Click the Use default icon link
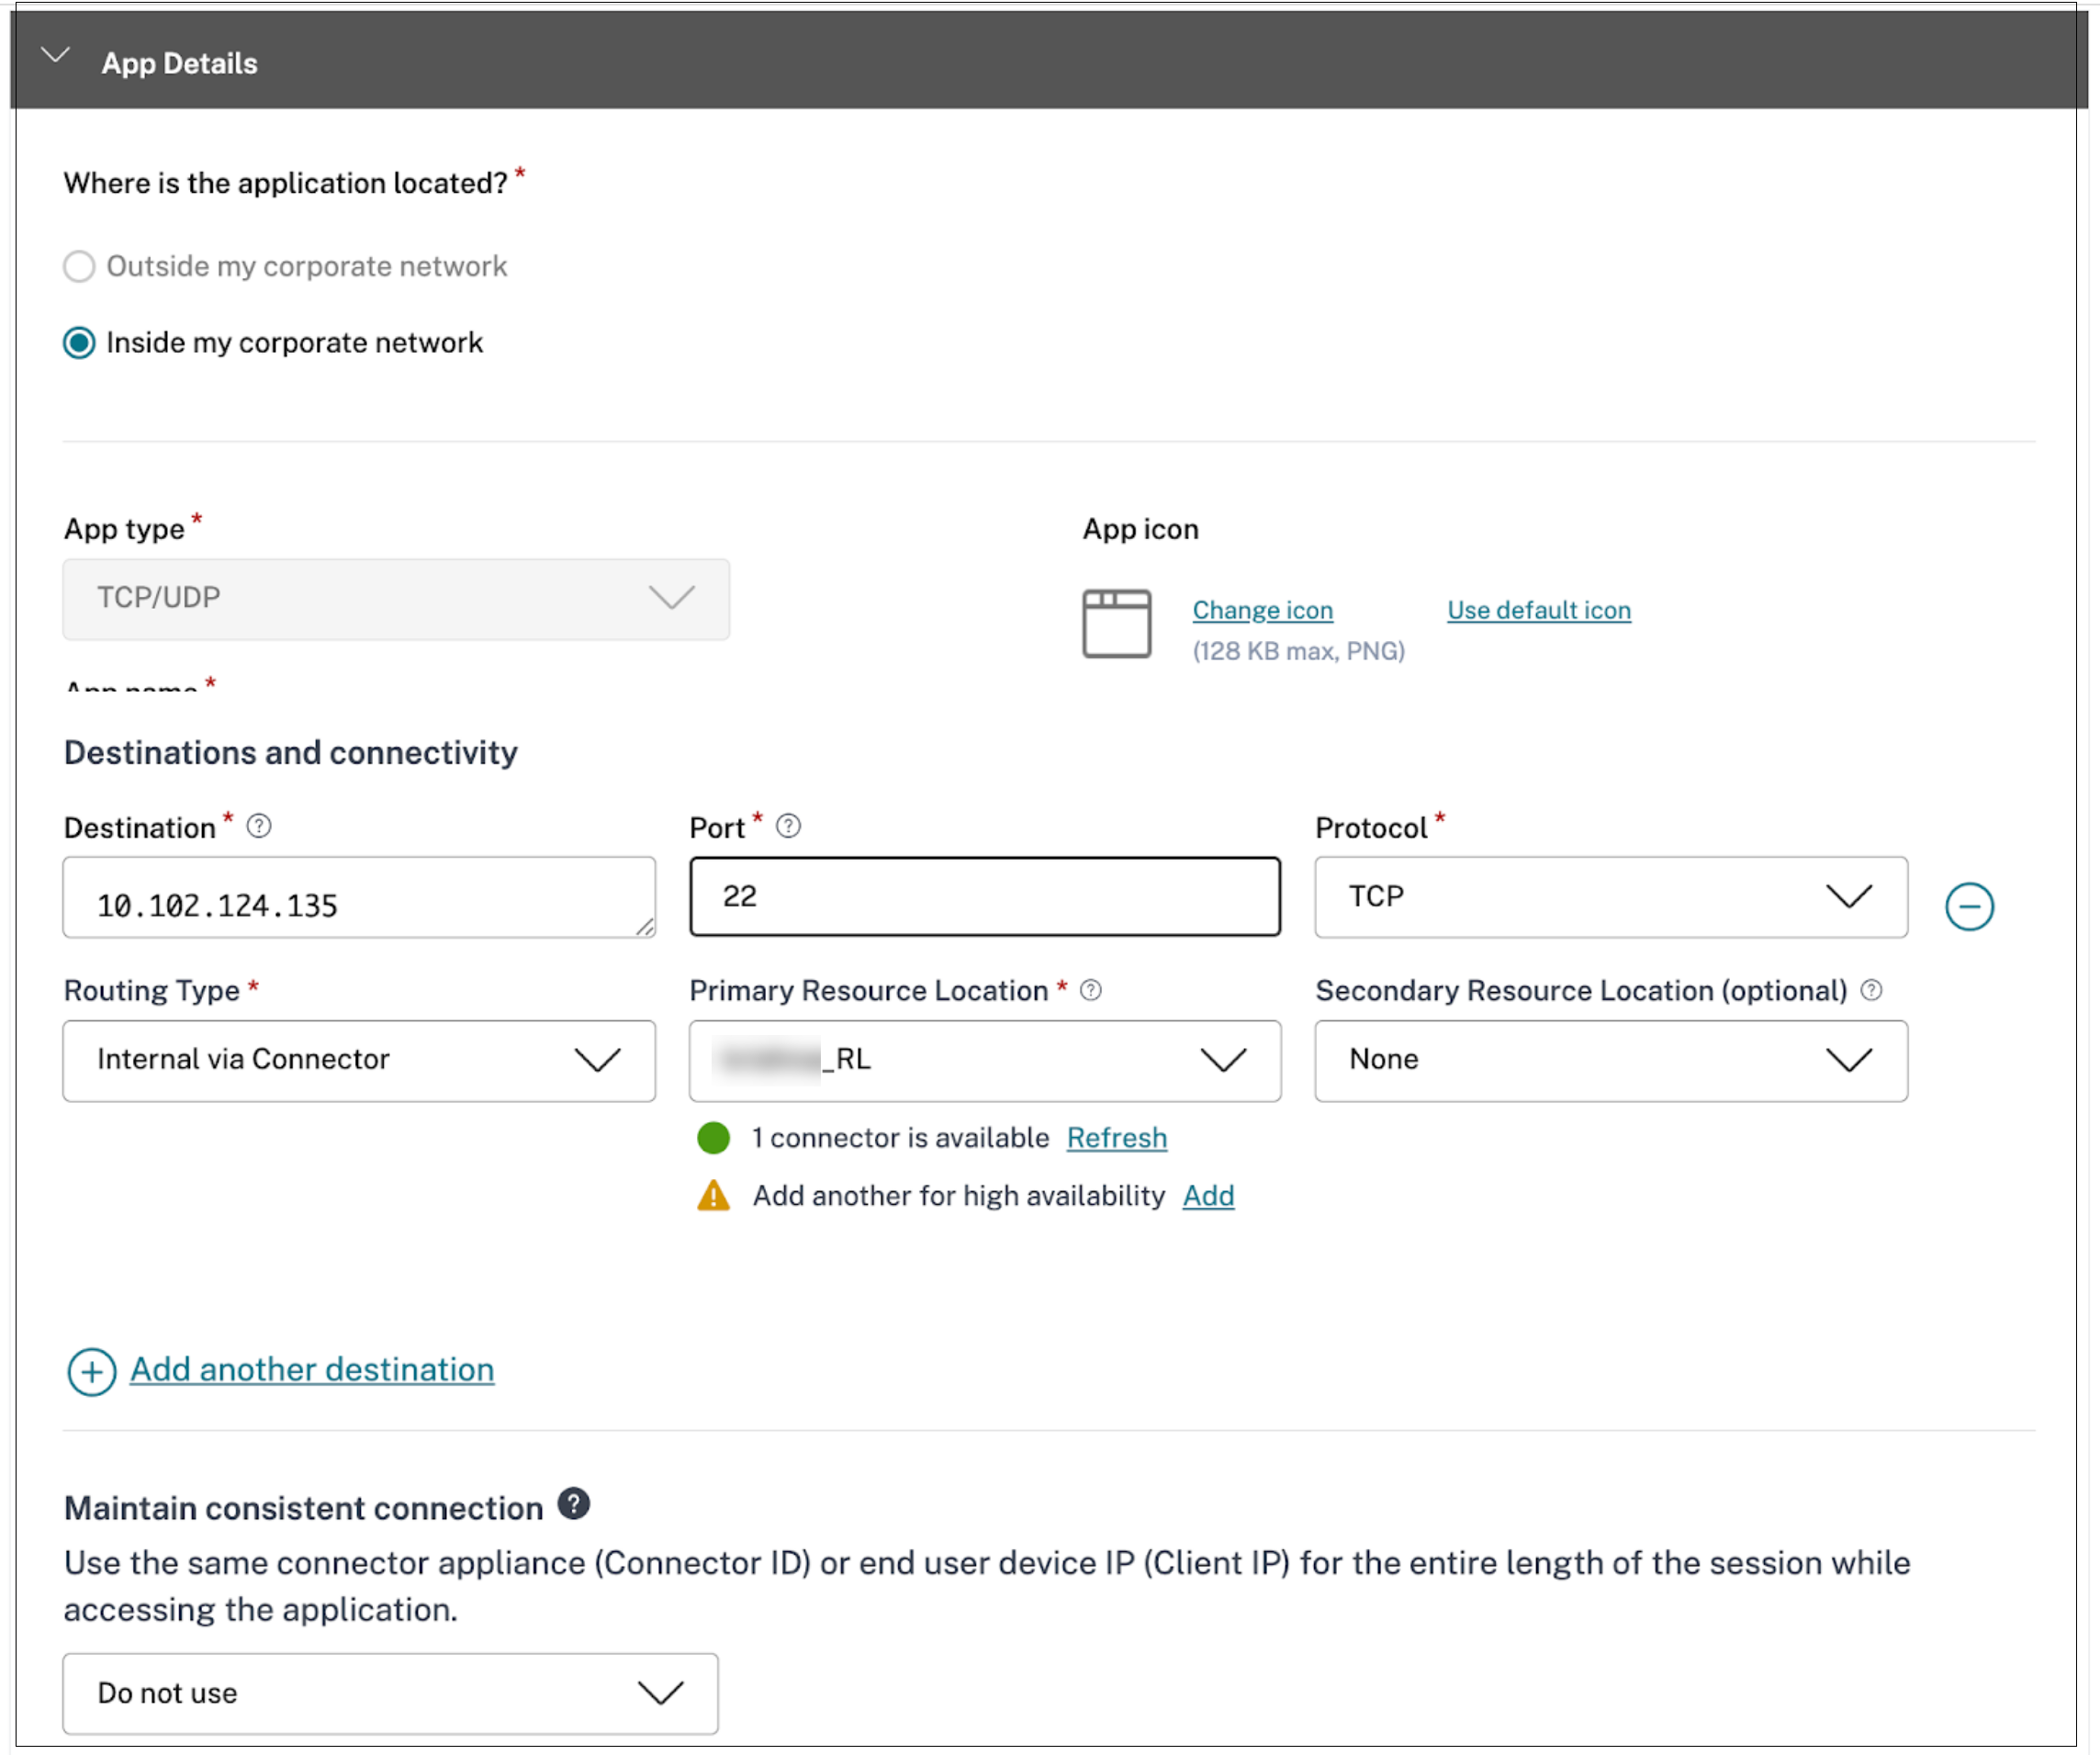The image size is (2100, 1755). [x=1538, y=610]
